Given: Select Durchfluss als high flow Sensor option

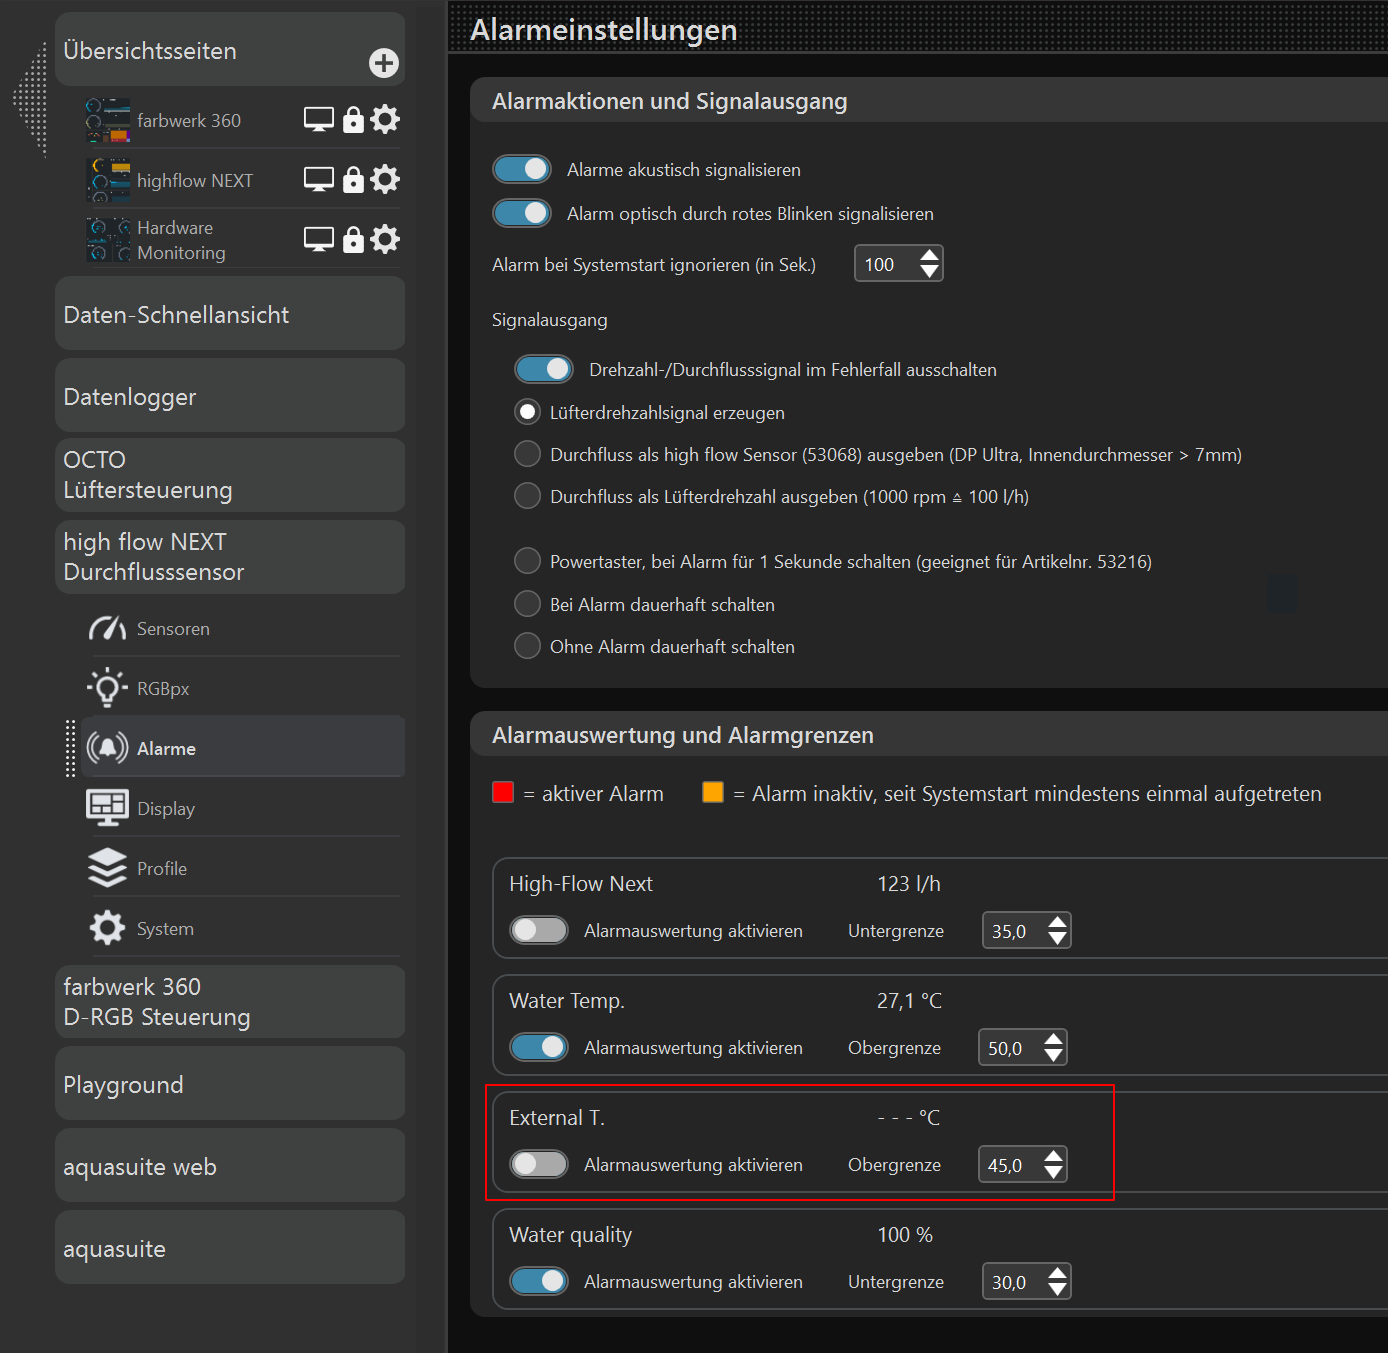Looking at the screenshot, I should [527, 454].
